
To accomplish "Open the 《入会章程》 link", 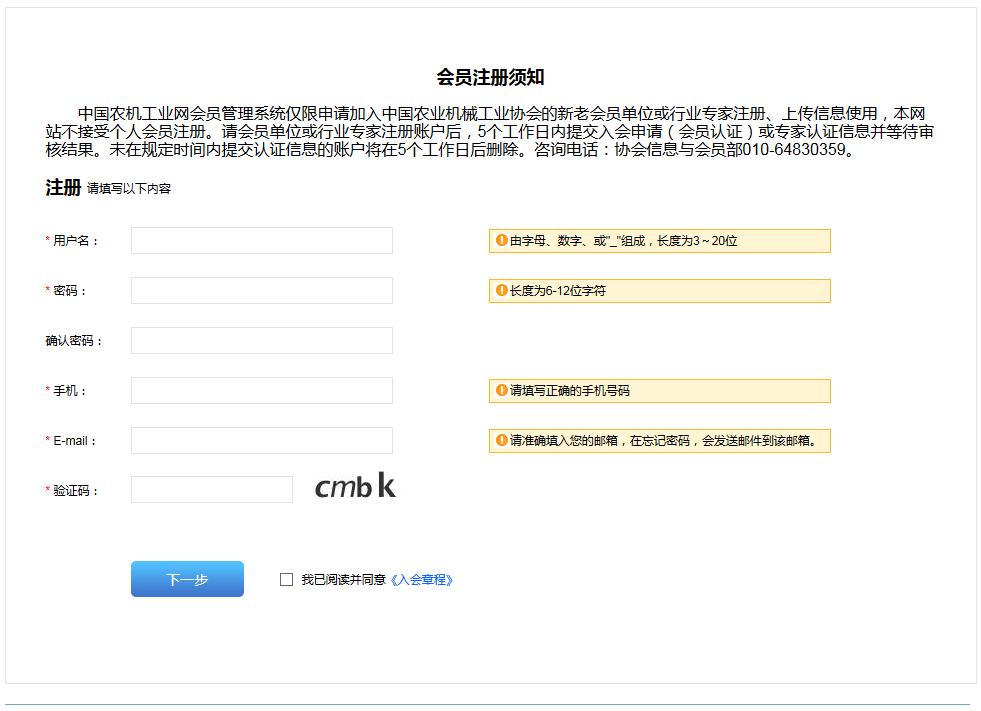I will coord(421,580).
